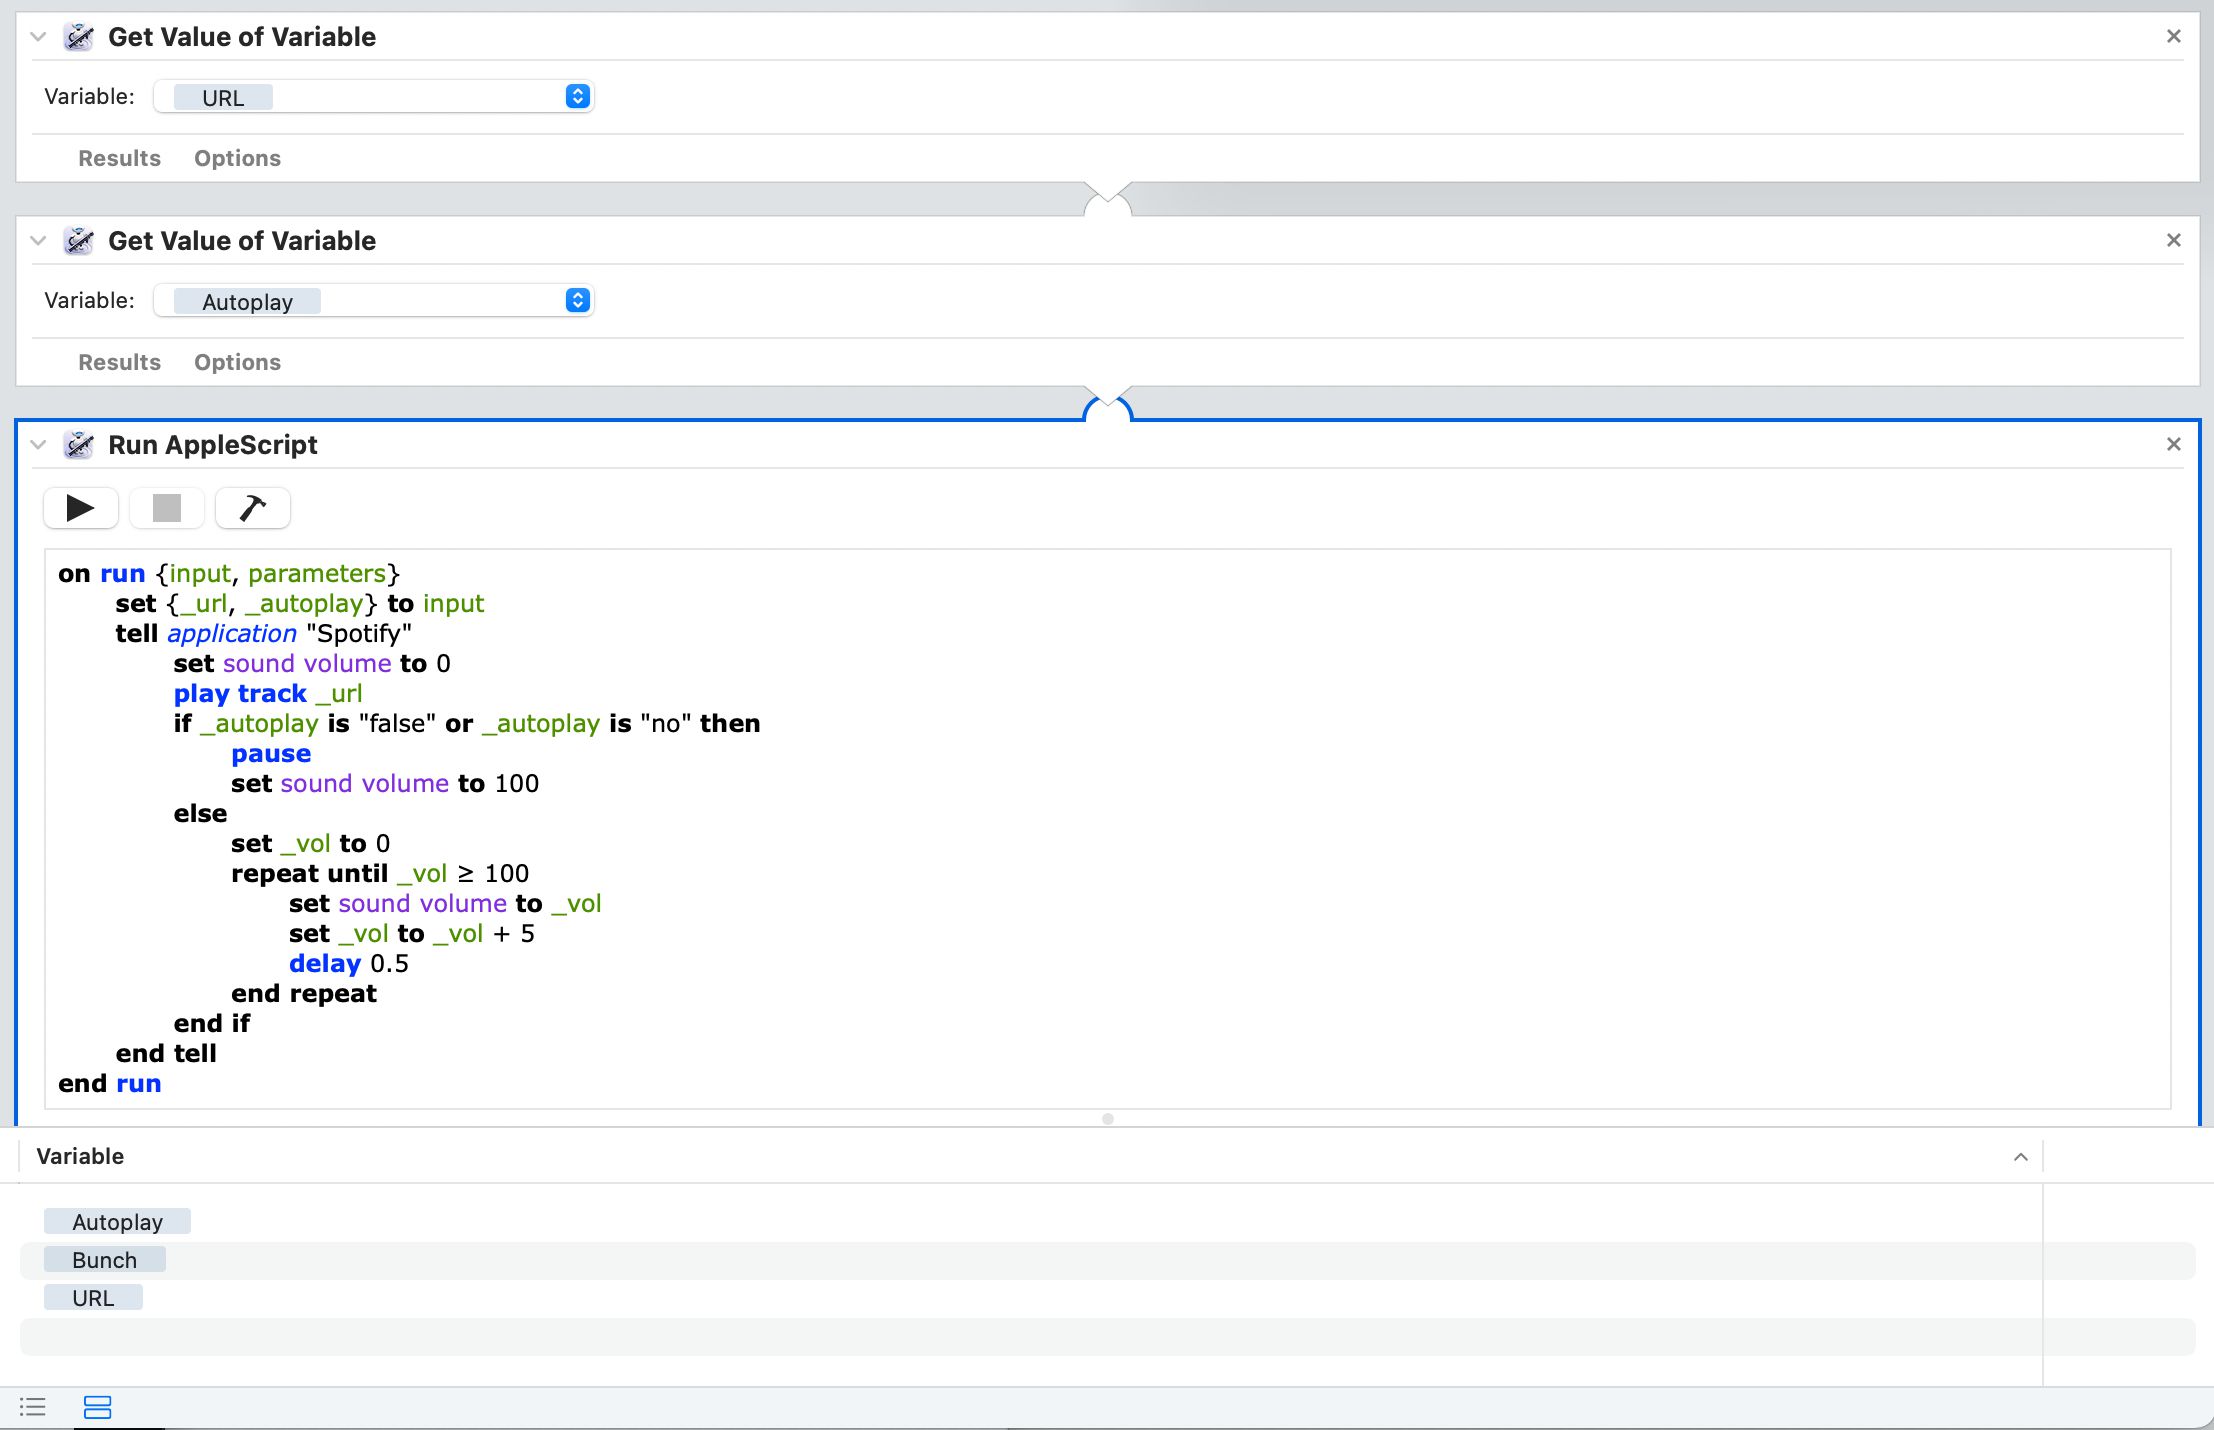
Task: Select the Autoplay variable in list
Action: pos(117,1222)
